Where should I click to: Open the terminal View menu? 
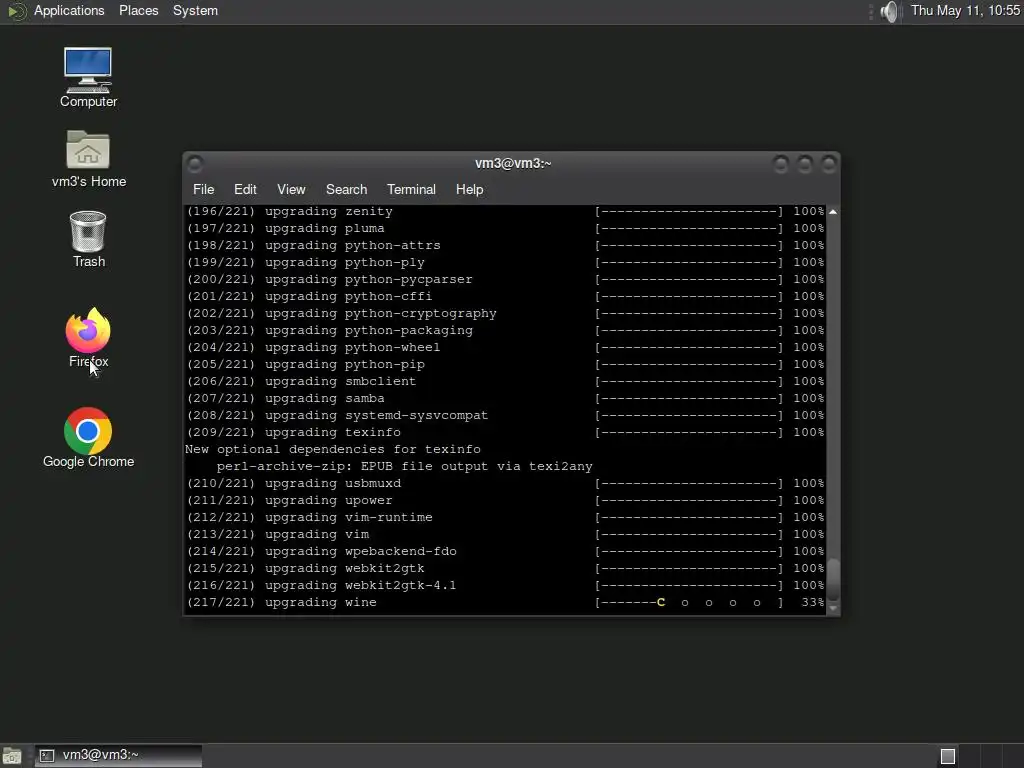pos(291,189)
